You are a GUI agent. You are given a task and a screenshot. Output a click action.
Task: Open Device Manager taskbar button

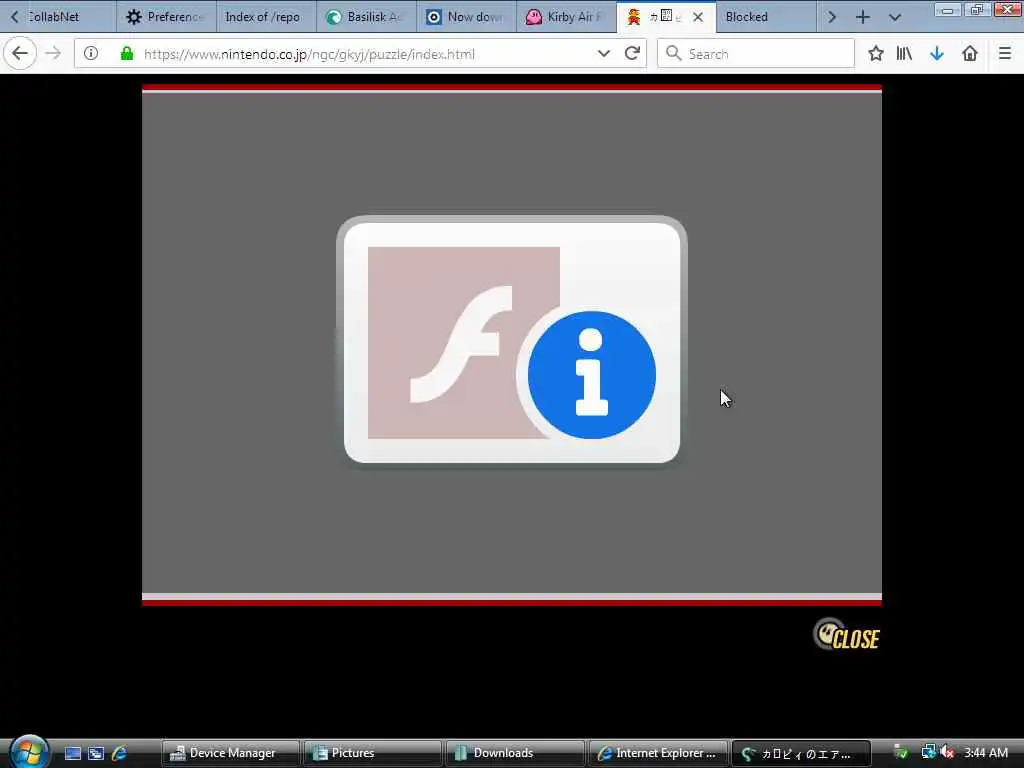click(x=231, y=753)
